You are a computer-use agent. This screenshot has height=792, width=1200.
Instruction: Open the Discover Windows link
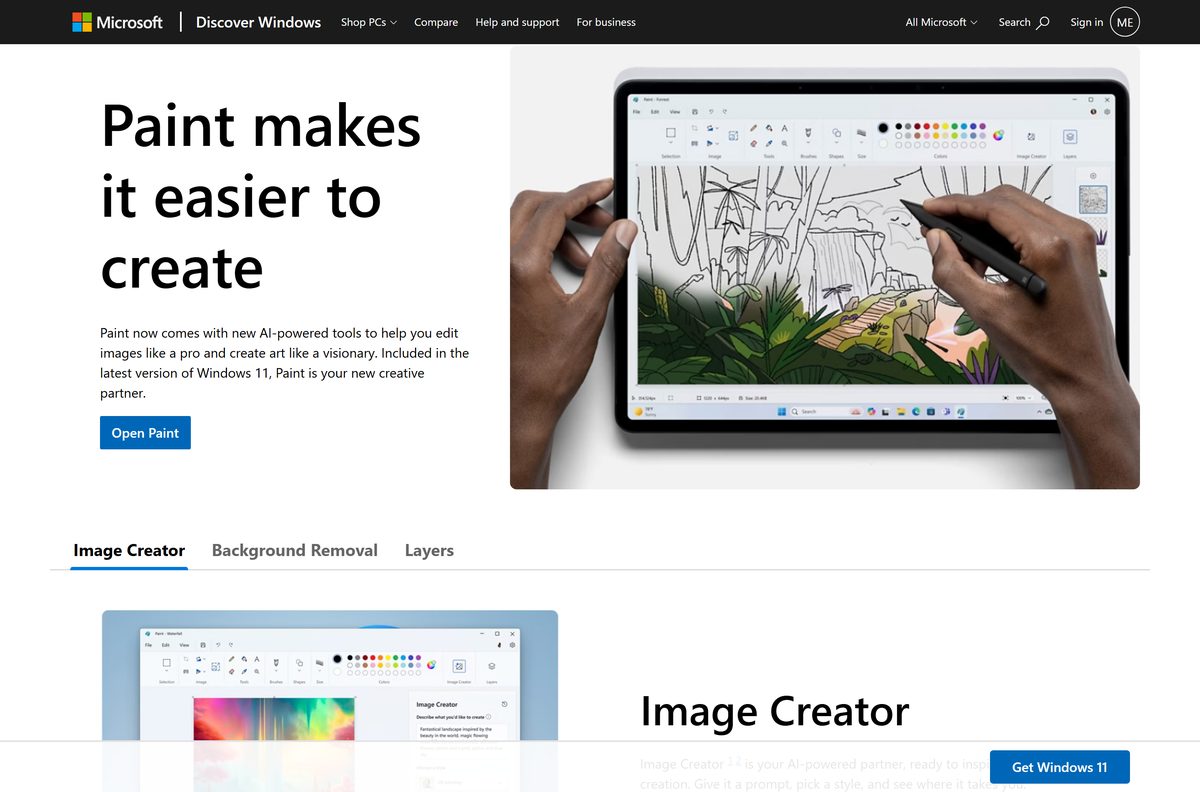point(258,22)
